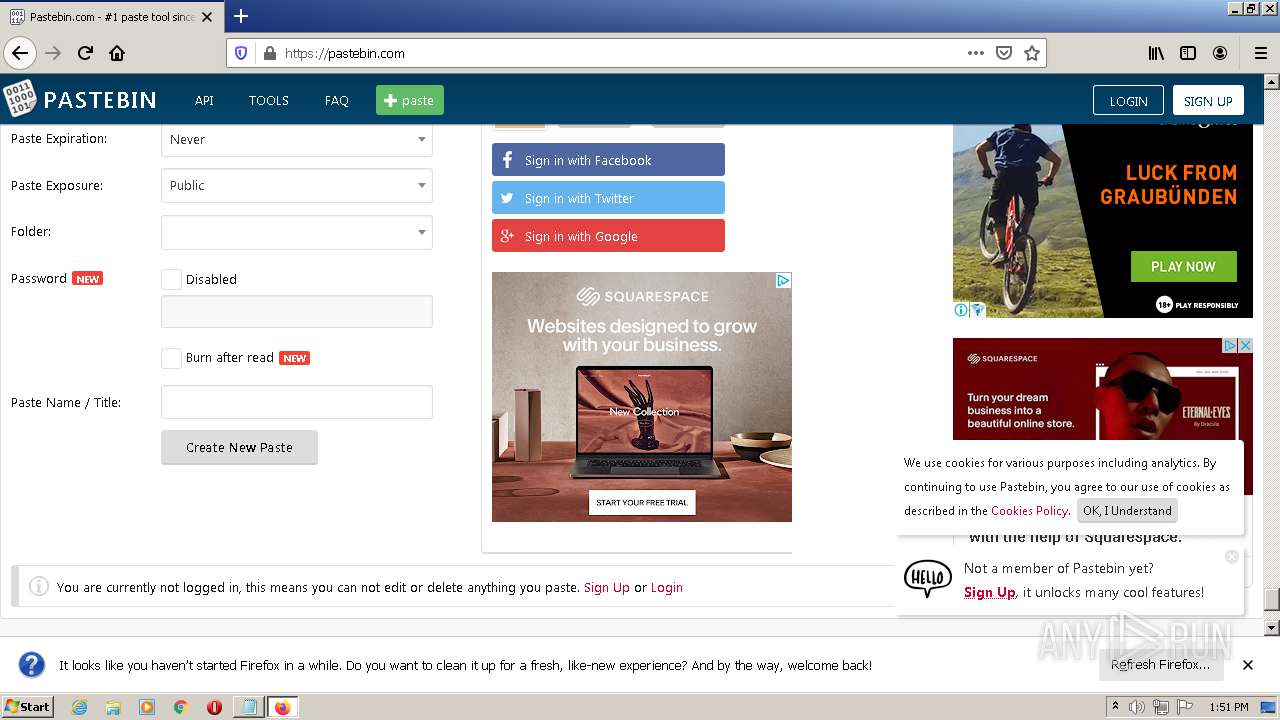Dismiss the Firefox refresh notification bar
The width and height of the screenshot is (1280, 720).
click(1248, 665)
